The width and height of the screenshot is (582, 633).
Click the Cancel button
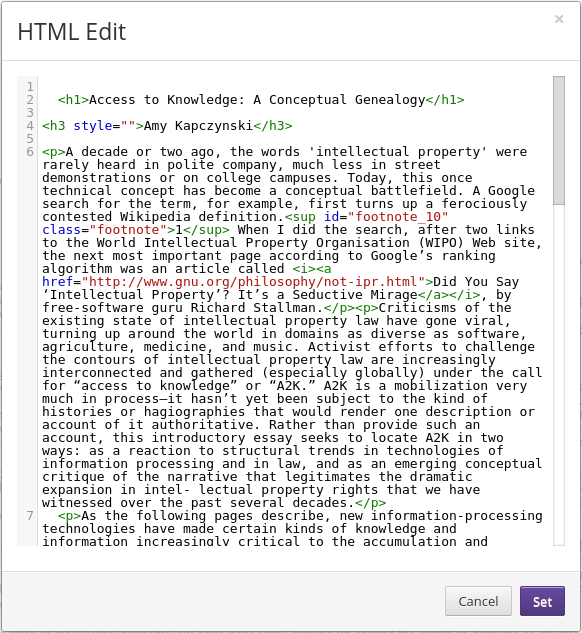(x=478, y=601)
